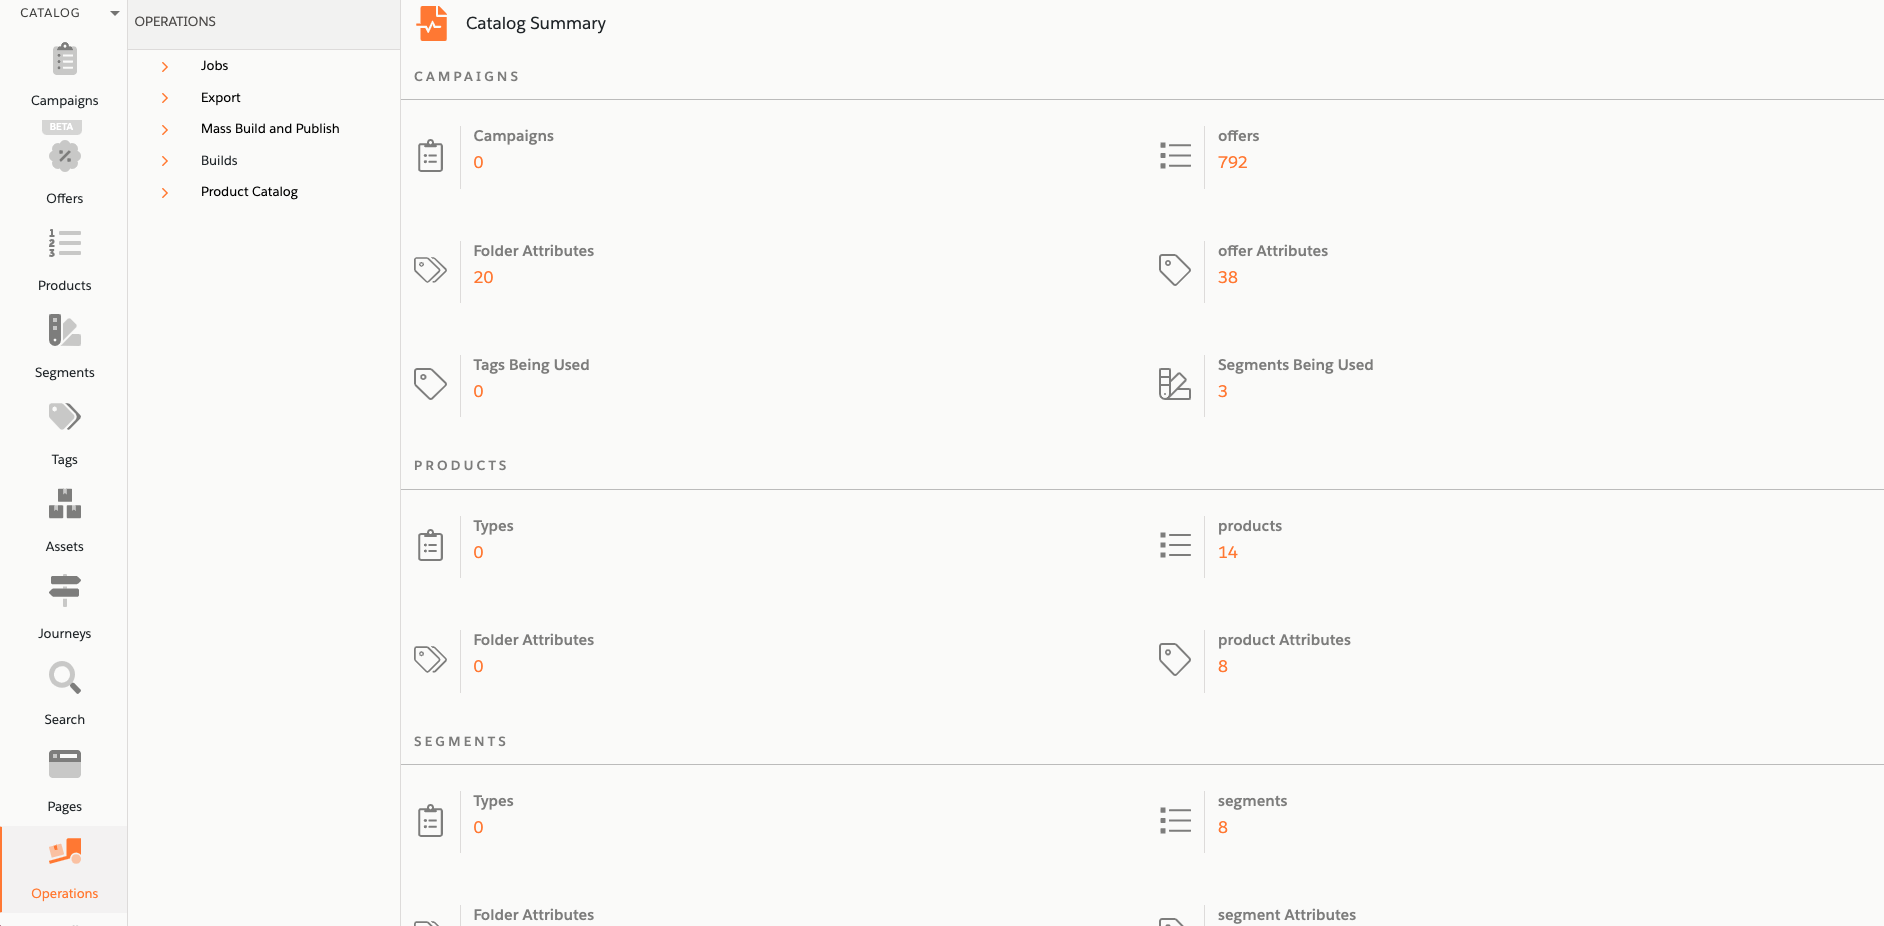Select the Offers percent badge icon
The image size is (1884, 926).
65,156
